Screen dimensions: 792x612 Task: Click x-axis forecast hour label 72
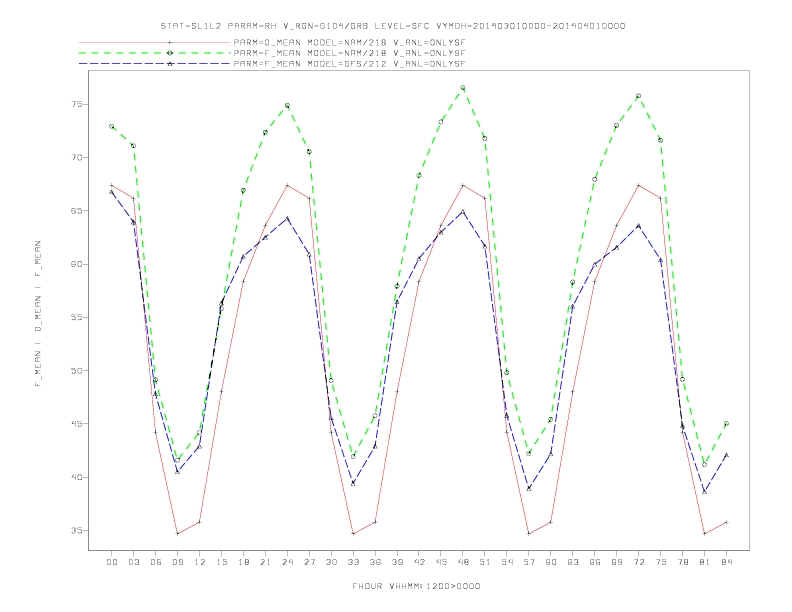click(638, 562)
